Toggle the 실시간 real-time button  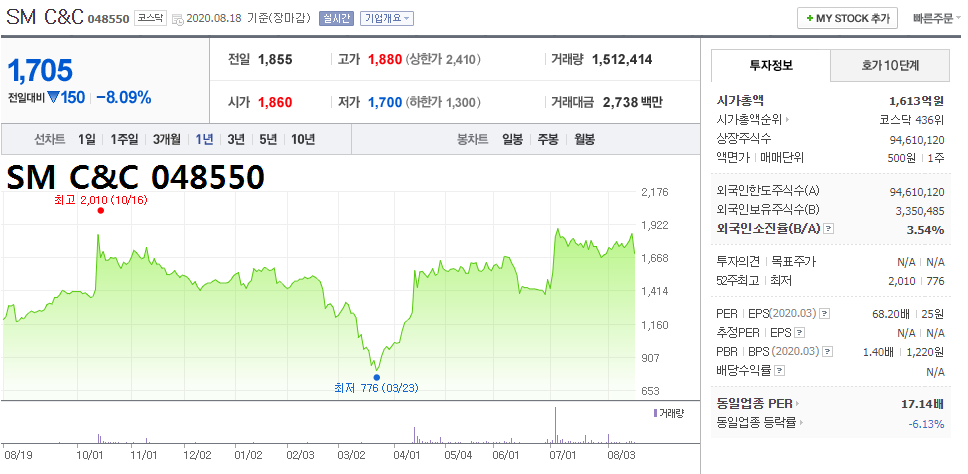336,19
